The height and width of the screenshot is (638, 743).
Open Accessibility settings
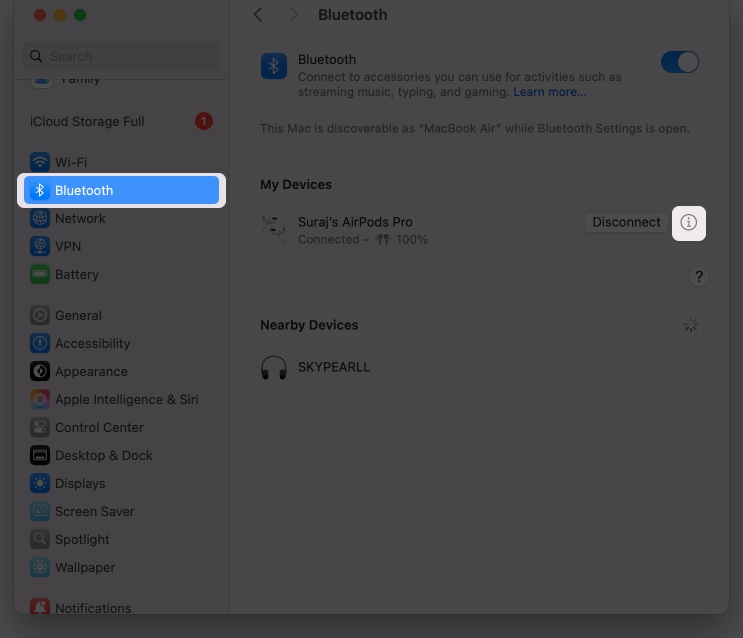coord(121,343)
